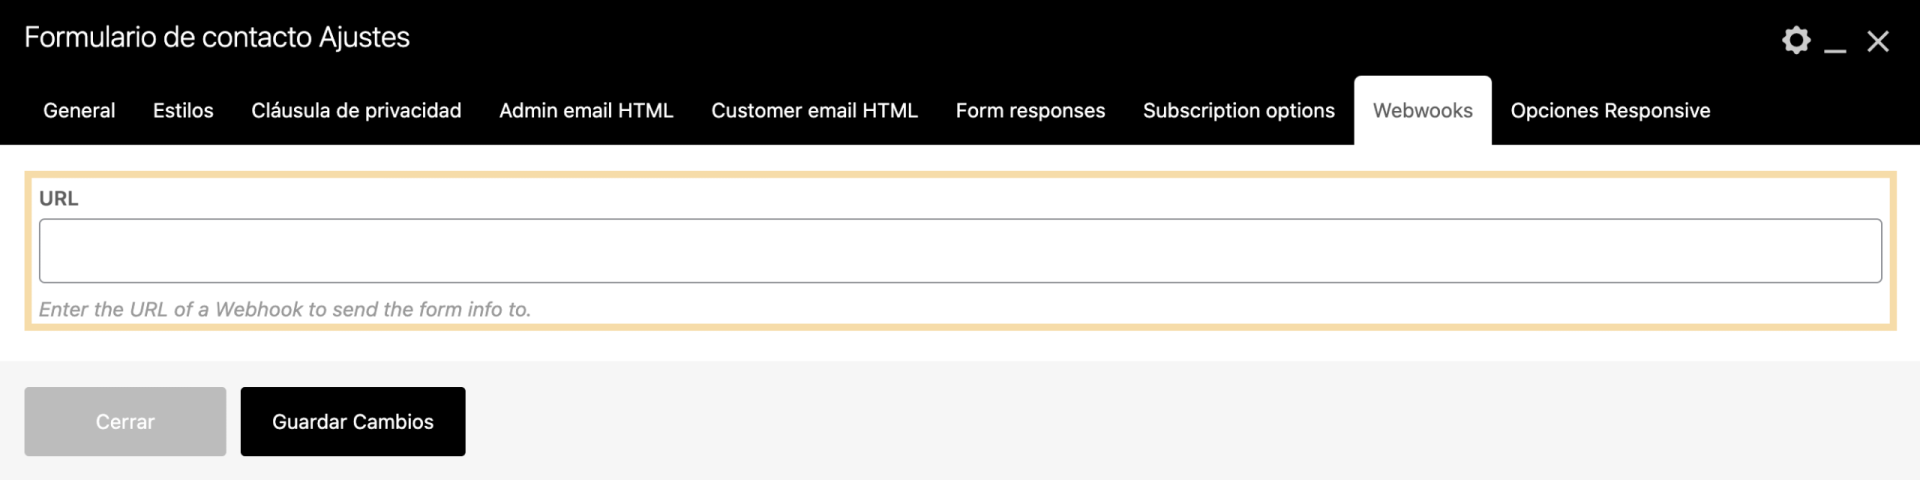The image size is (1920, 480).
Task: Open the settings gear icon
Action: 1796,40
